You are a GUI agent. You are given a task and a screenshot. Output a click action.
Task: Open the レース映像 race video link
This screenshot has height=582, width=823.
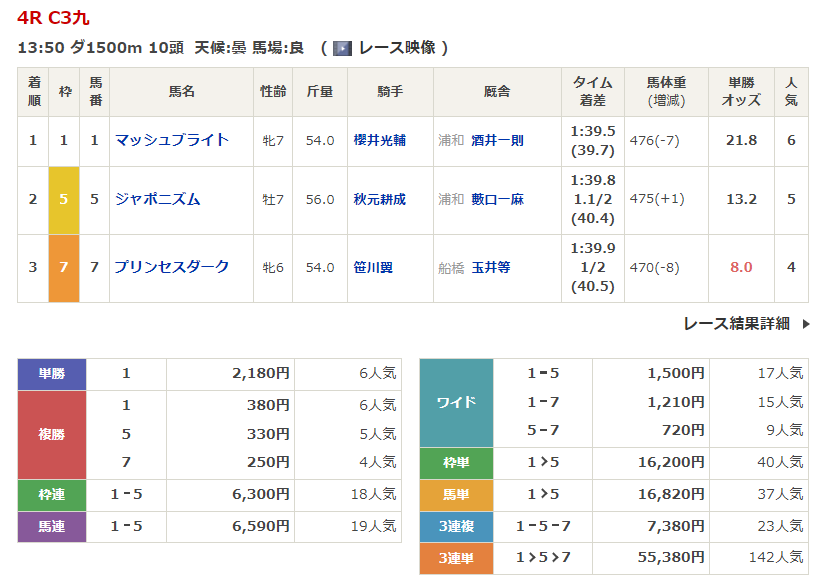coord(397,48)
